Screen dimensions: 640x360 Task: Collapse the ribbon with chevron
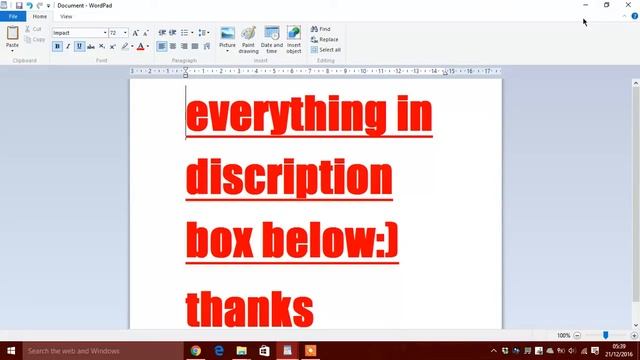coord(624,16)
